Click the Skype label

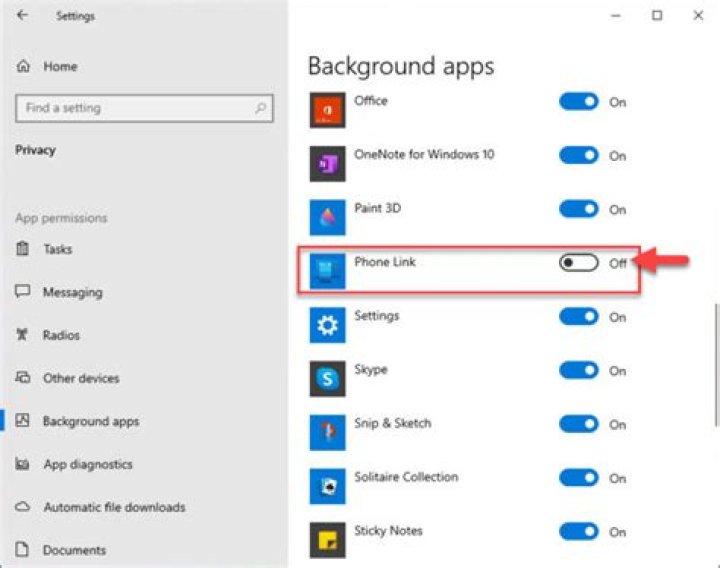[371, 370]
